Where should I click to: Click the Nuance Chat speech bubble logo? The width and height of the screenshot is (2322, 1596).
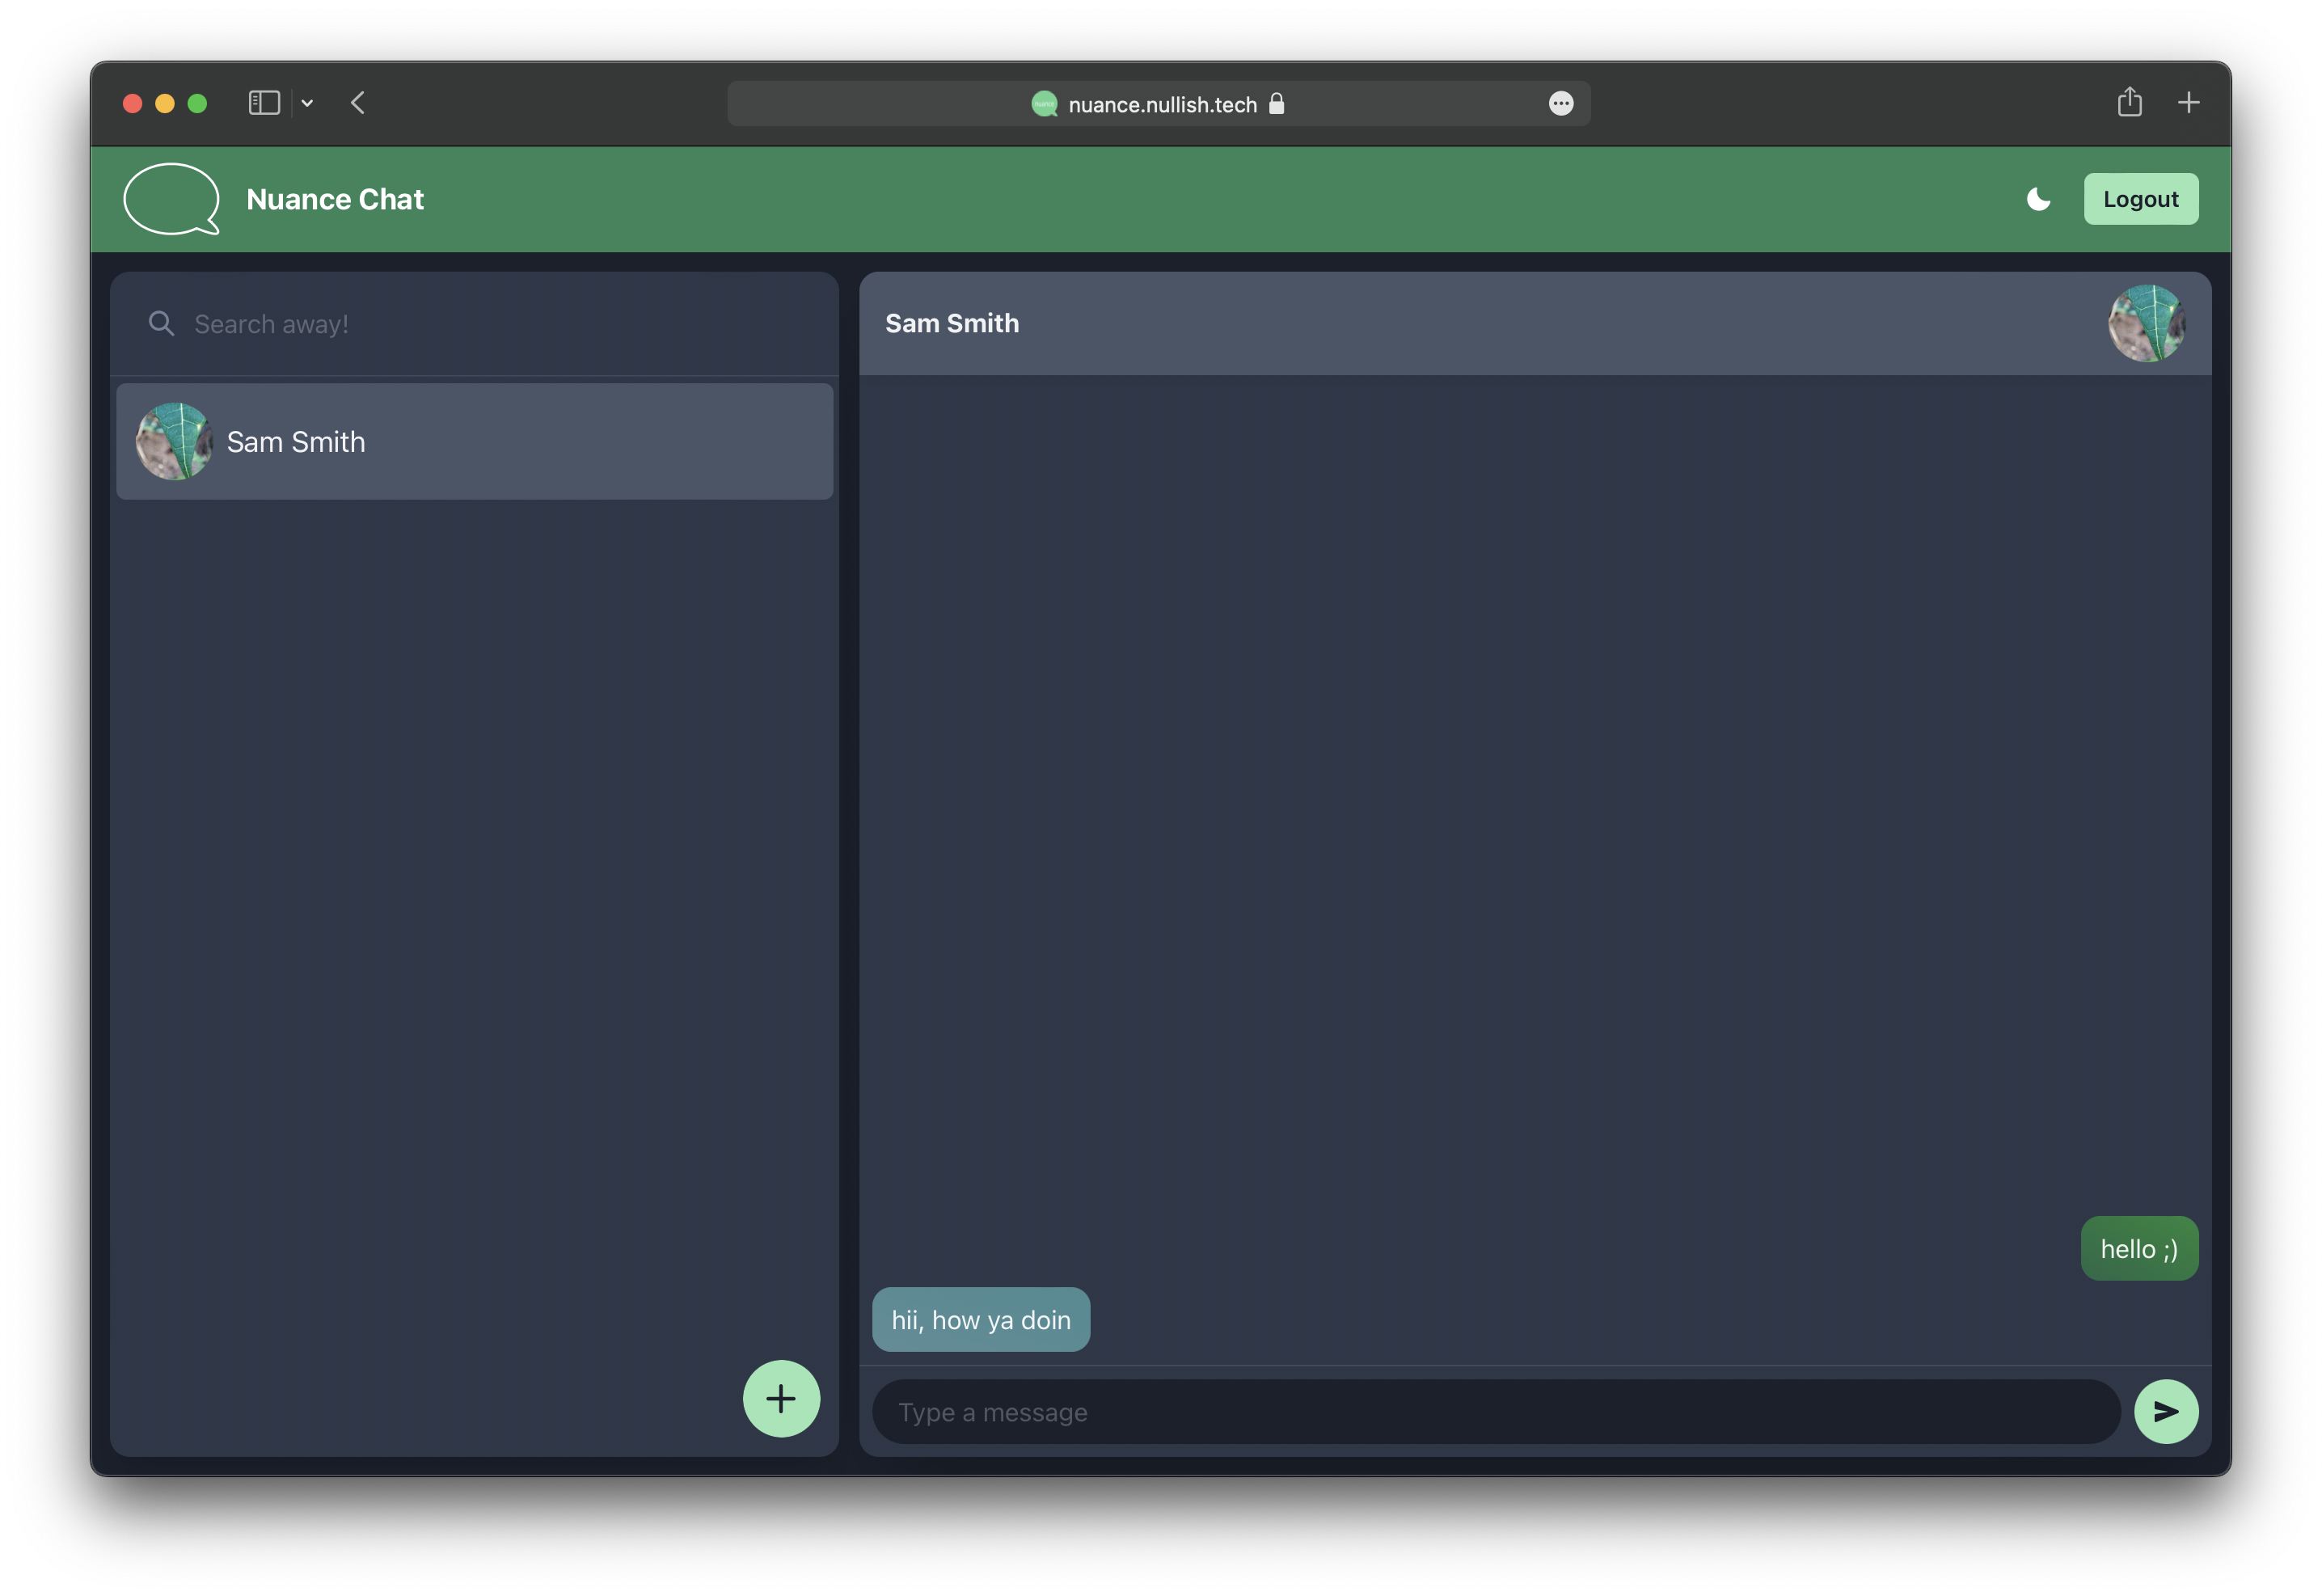pyautogui.click(x=171, y=199)
